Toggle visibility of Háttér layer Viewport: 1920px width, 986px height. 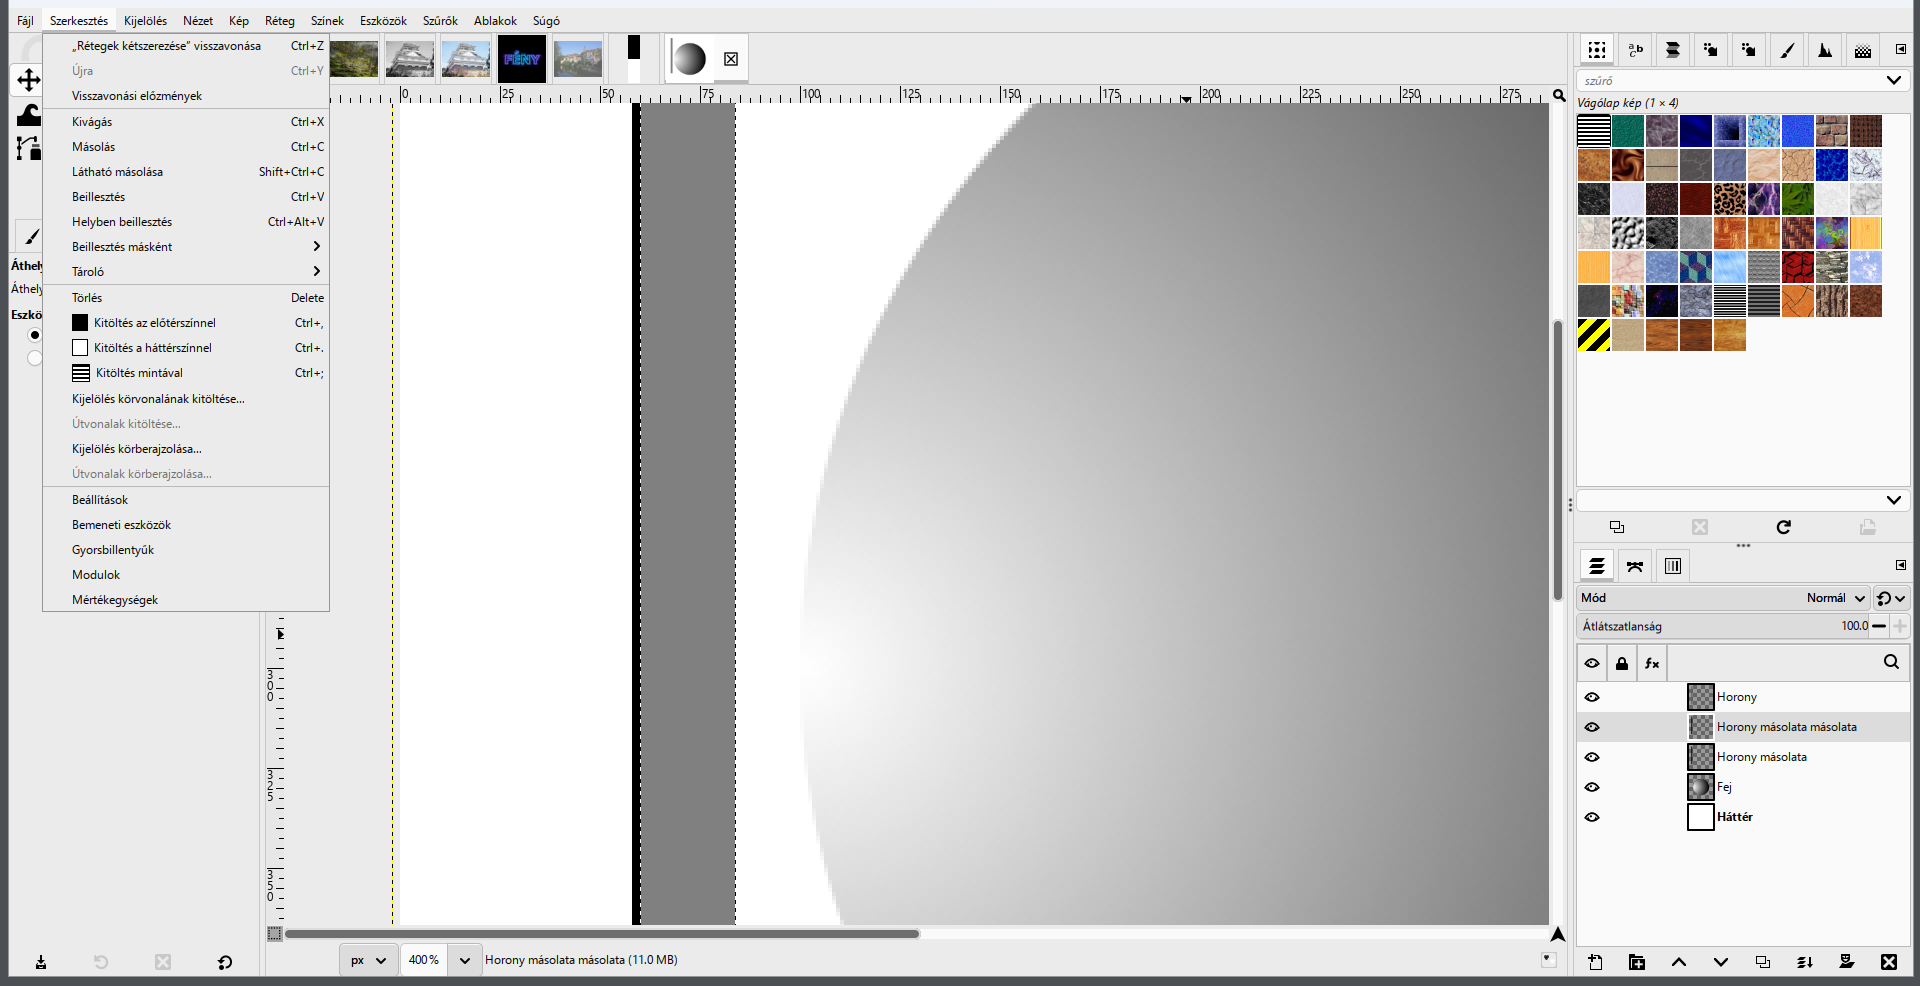point(1592,817)
